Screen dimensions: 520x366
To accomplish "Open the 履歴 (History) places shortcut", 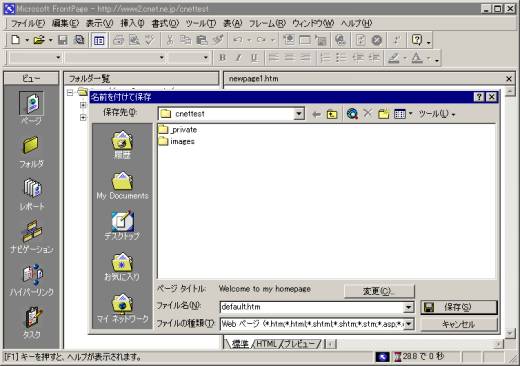I will pos(122,144).
